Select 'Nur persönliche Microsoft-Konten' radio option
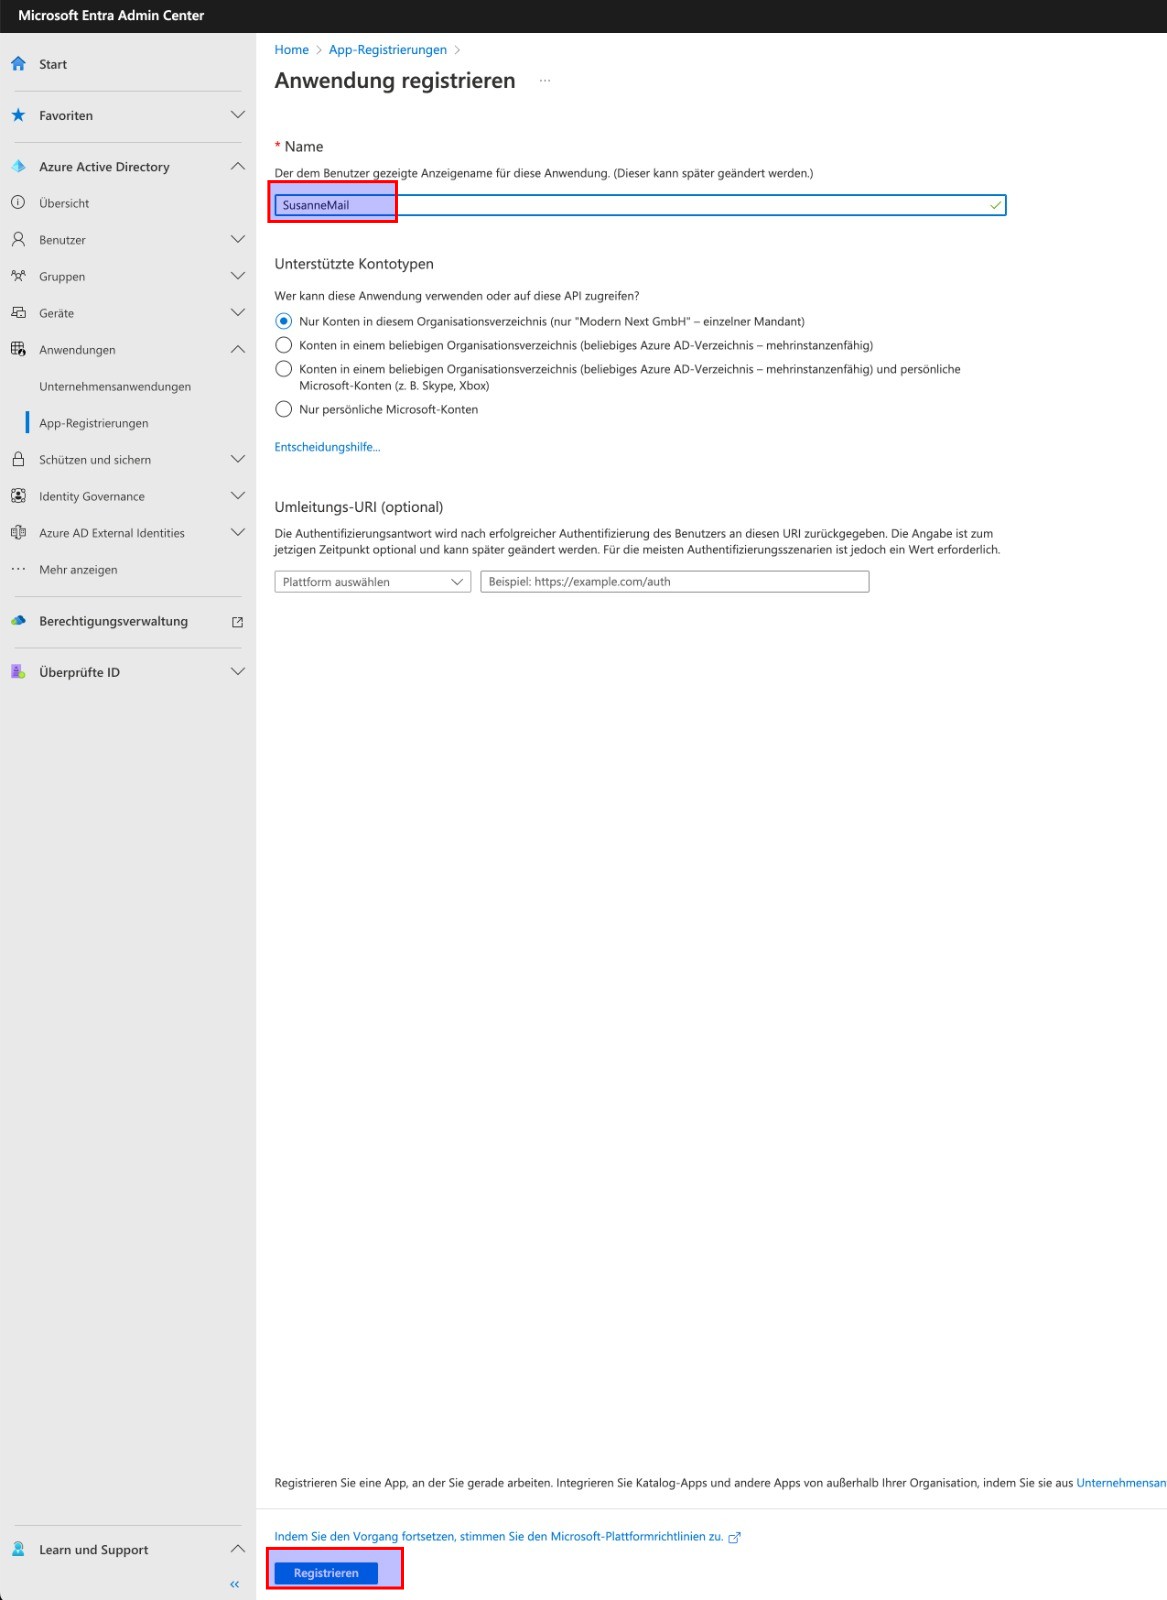Image resolution: width=1167 pixels, height=1600 pixels. click(284, 409)
